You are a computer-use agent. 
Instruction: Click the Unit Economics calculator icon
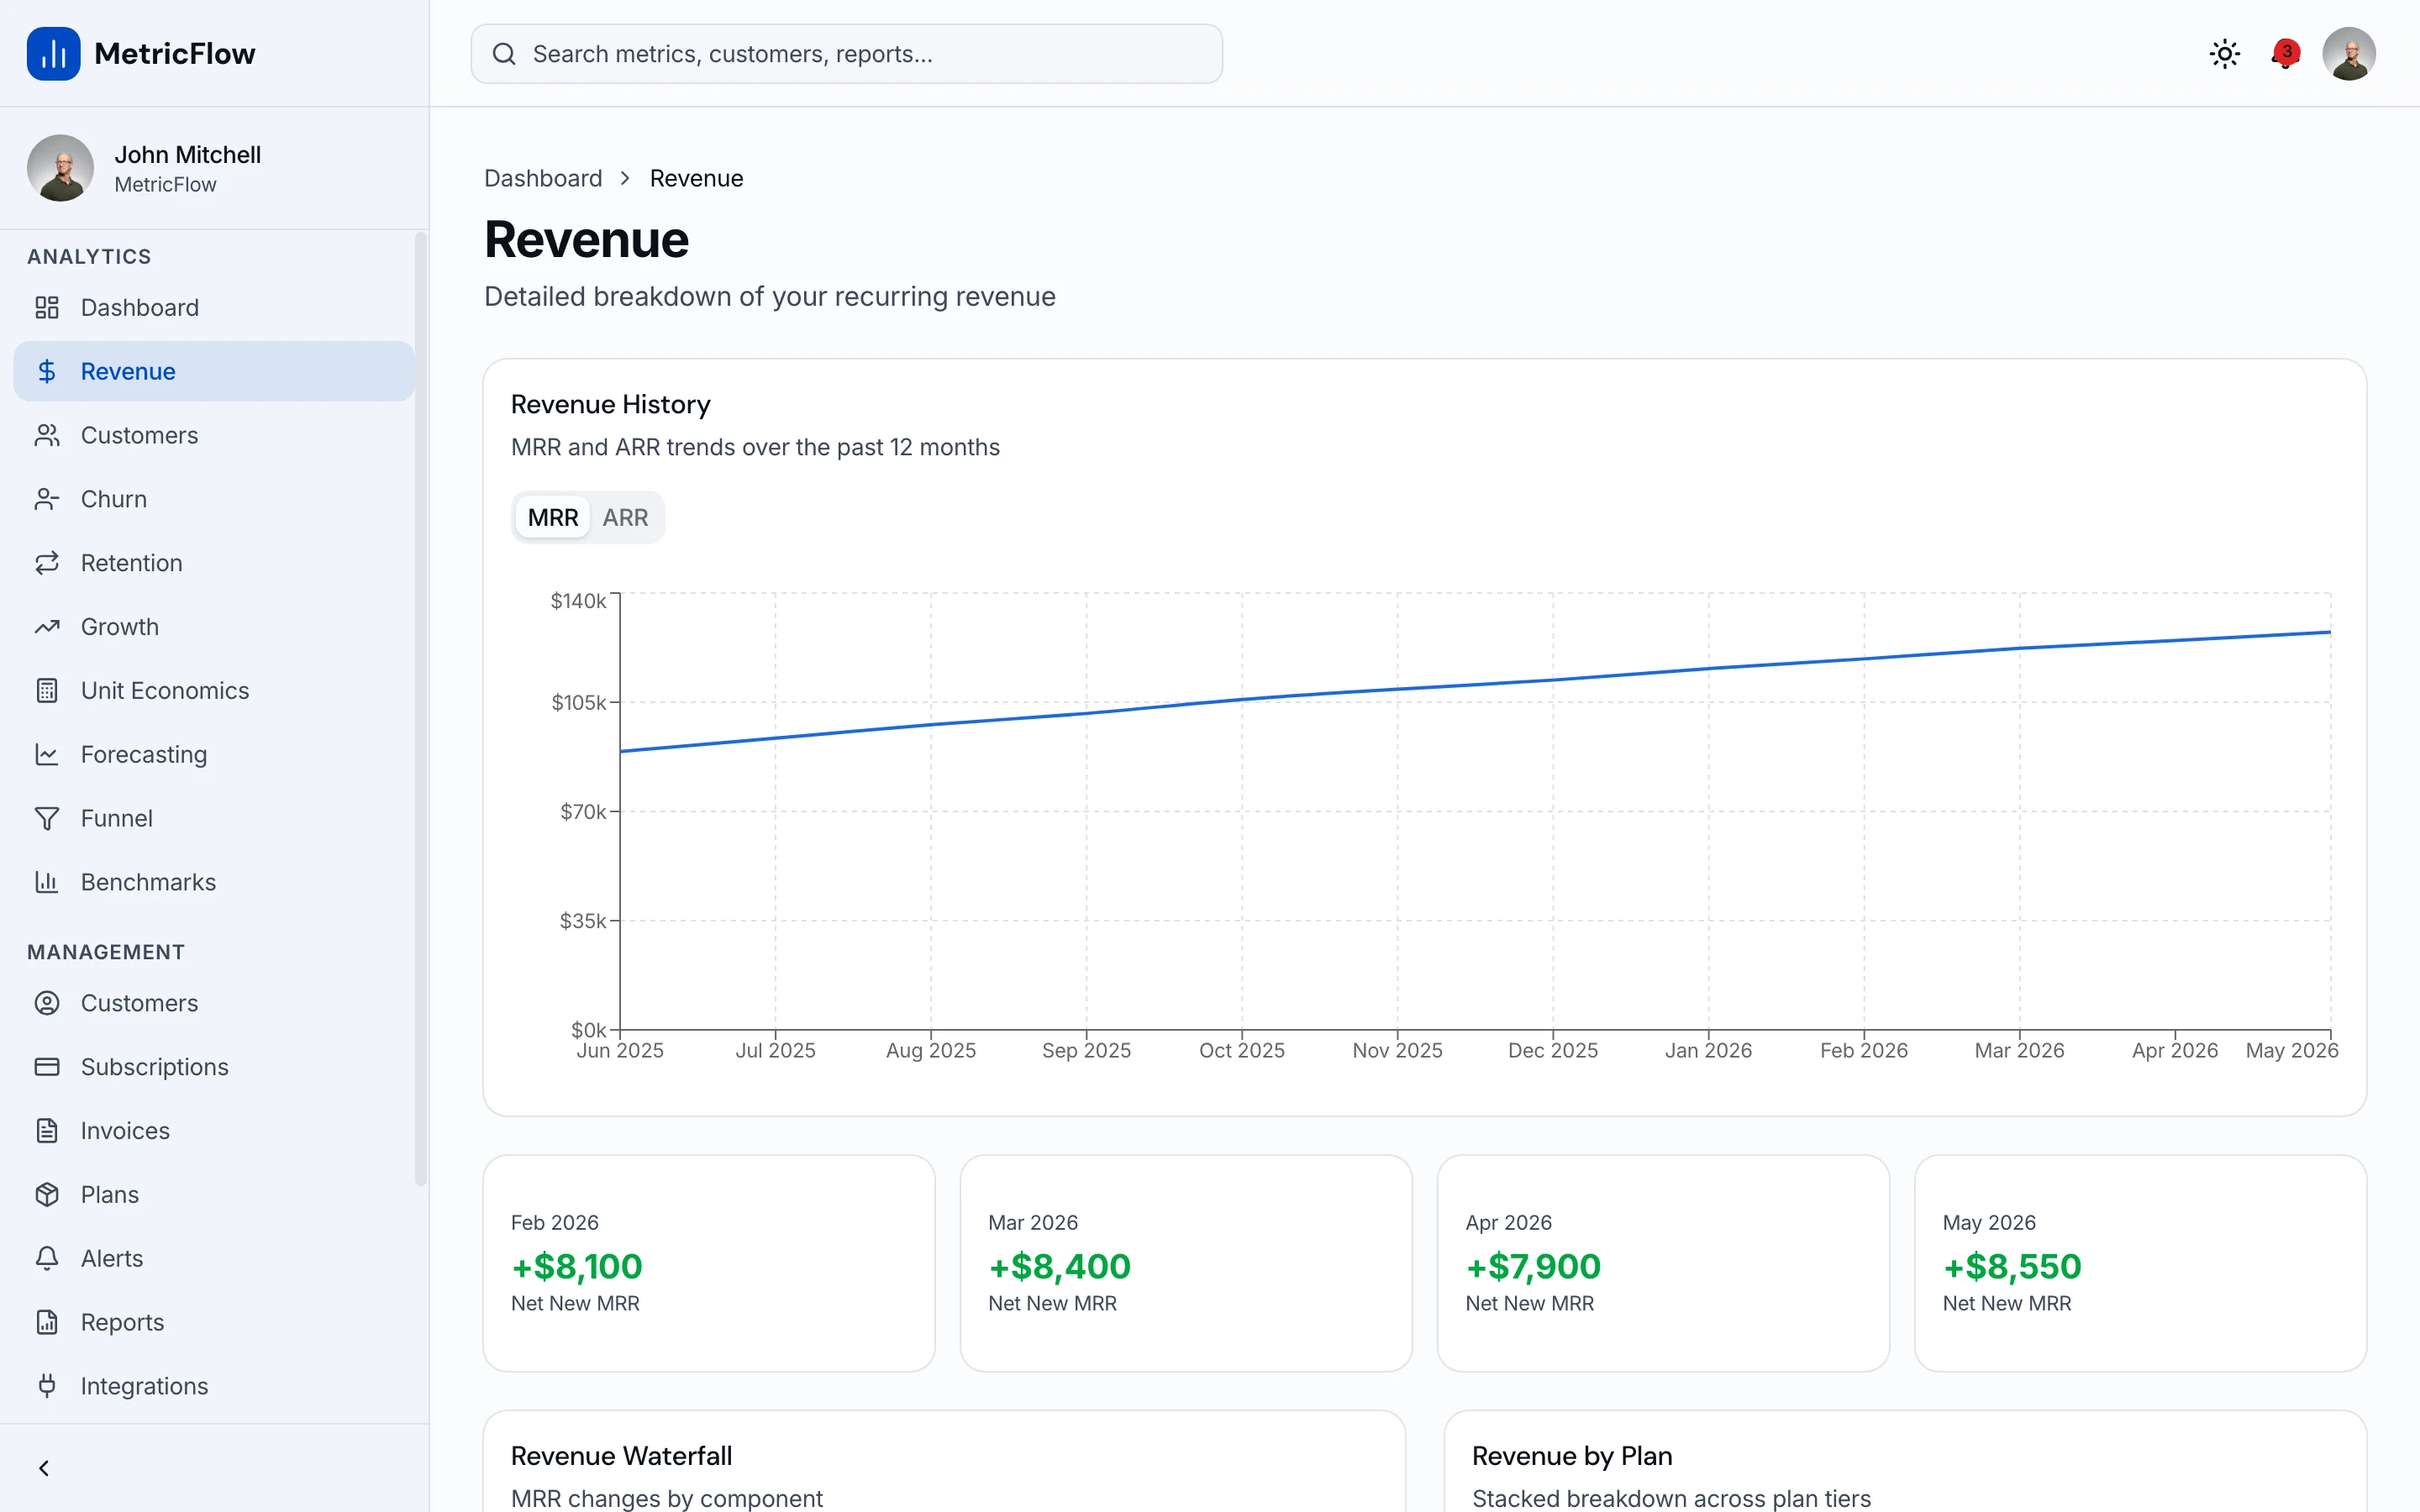click(47, 690)
